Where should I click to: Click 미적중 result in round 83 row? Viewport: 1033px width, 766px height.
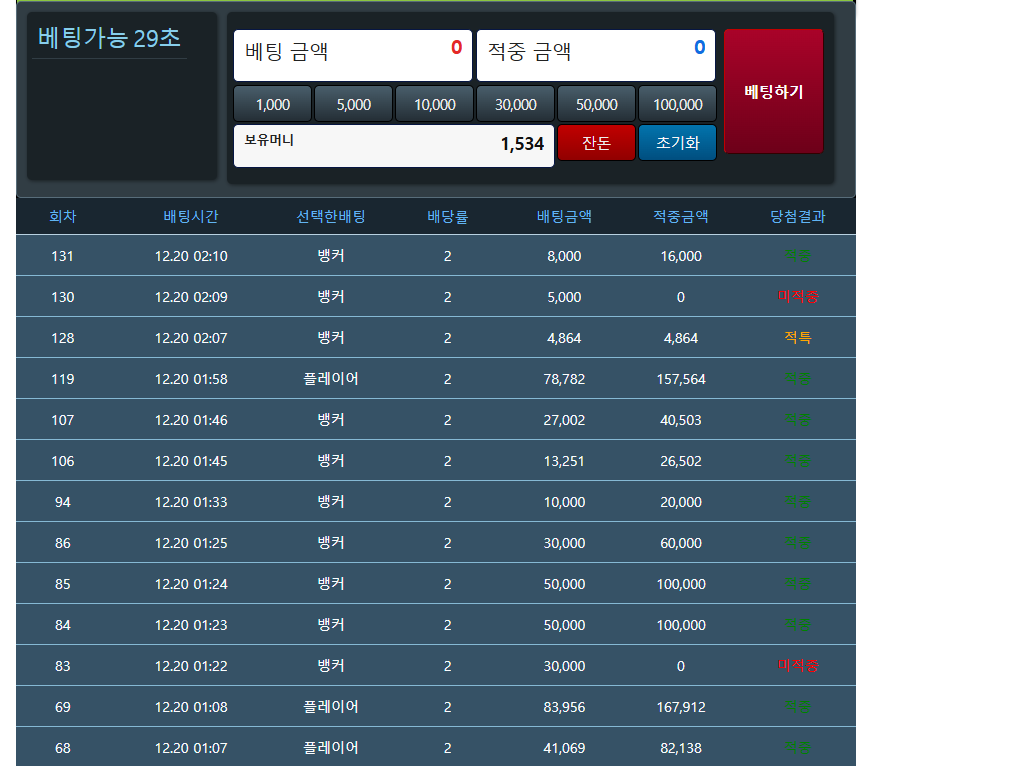coord(798,665)
